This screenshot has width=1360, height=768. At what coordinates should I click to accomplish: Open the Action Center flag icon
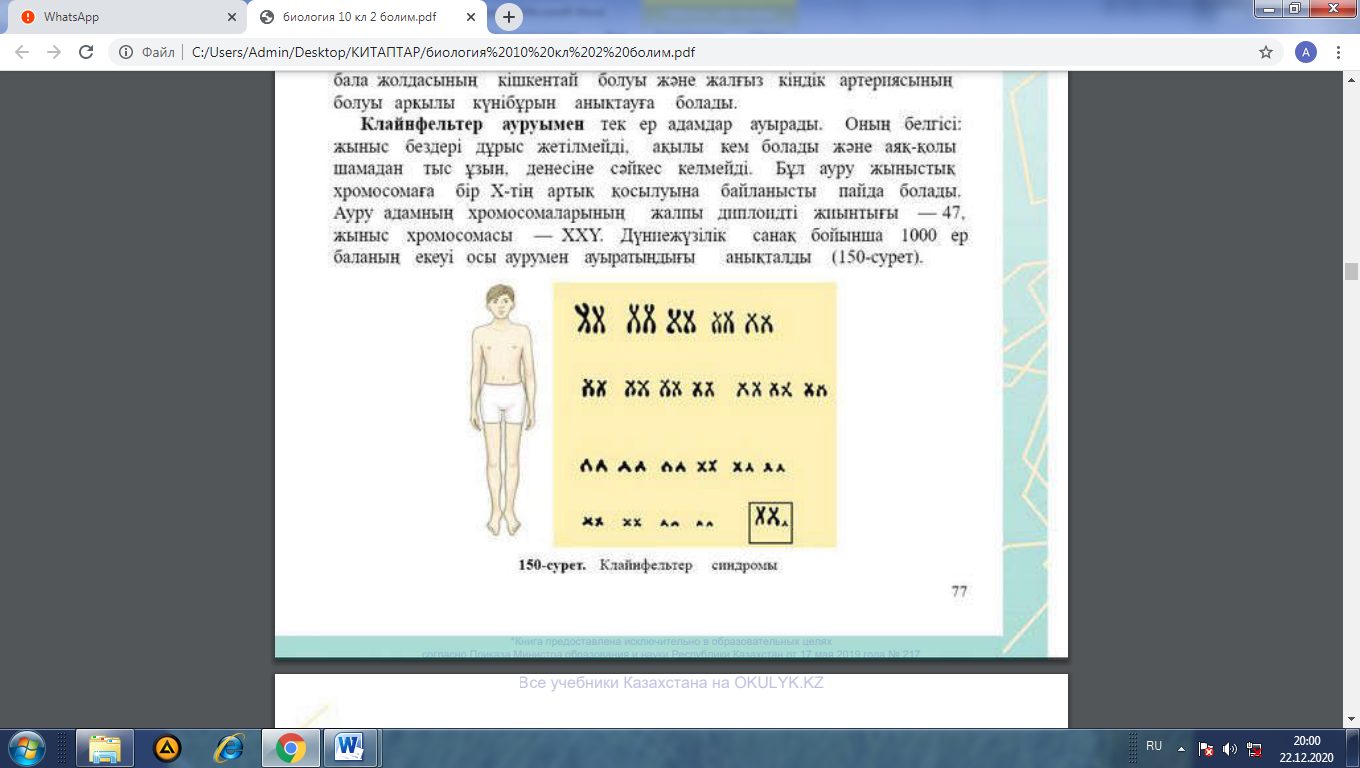click(1207, 749)
